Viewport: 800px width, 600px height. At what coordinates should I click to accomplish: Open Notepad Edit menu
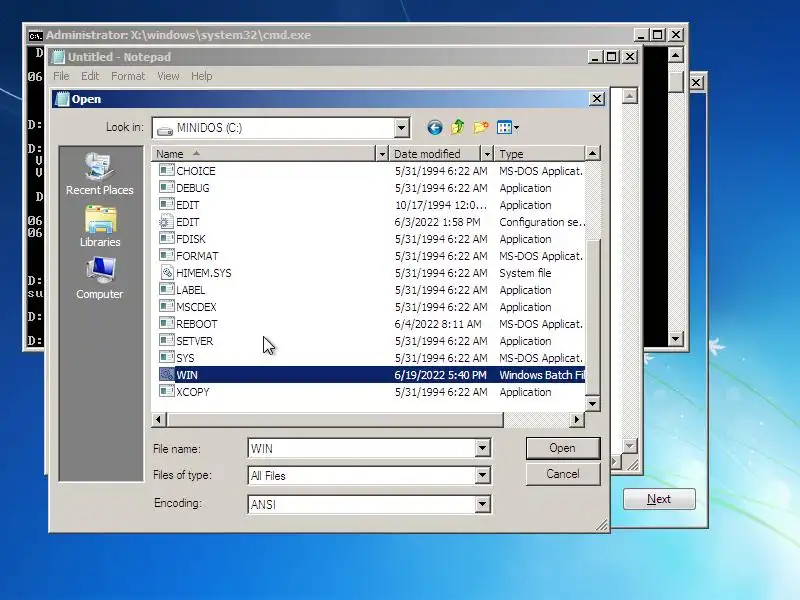coord(90,76)
